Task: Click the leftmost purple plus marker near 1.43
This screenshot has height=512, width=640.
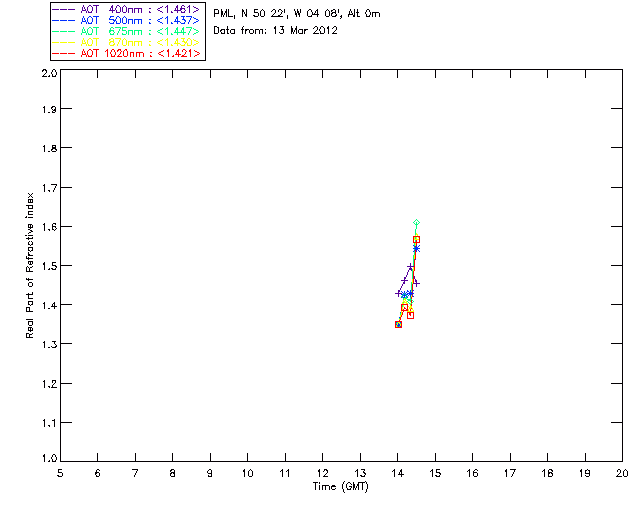Action: click(x=398, y=294)
